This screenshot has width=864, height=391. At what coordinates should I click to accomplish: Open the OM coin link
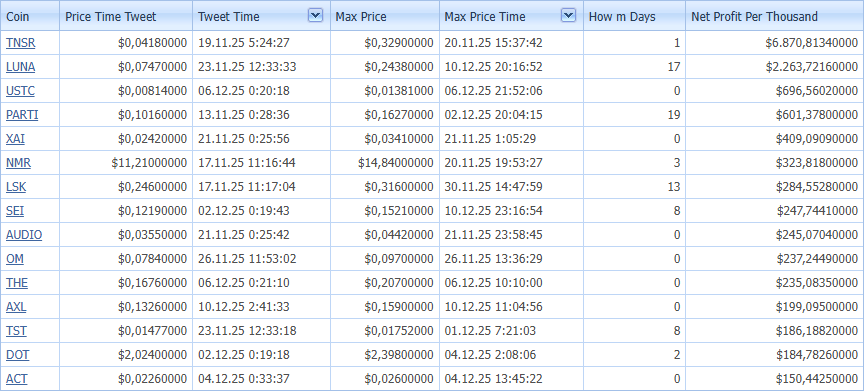click(15, 259)
